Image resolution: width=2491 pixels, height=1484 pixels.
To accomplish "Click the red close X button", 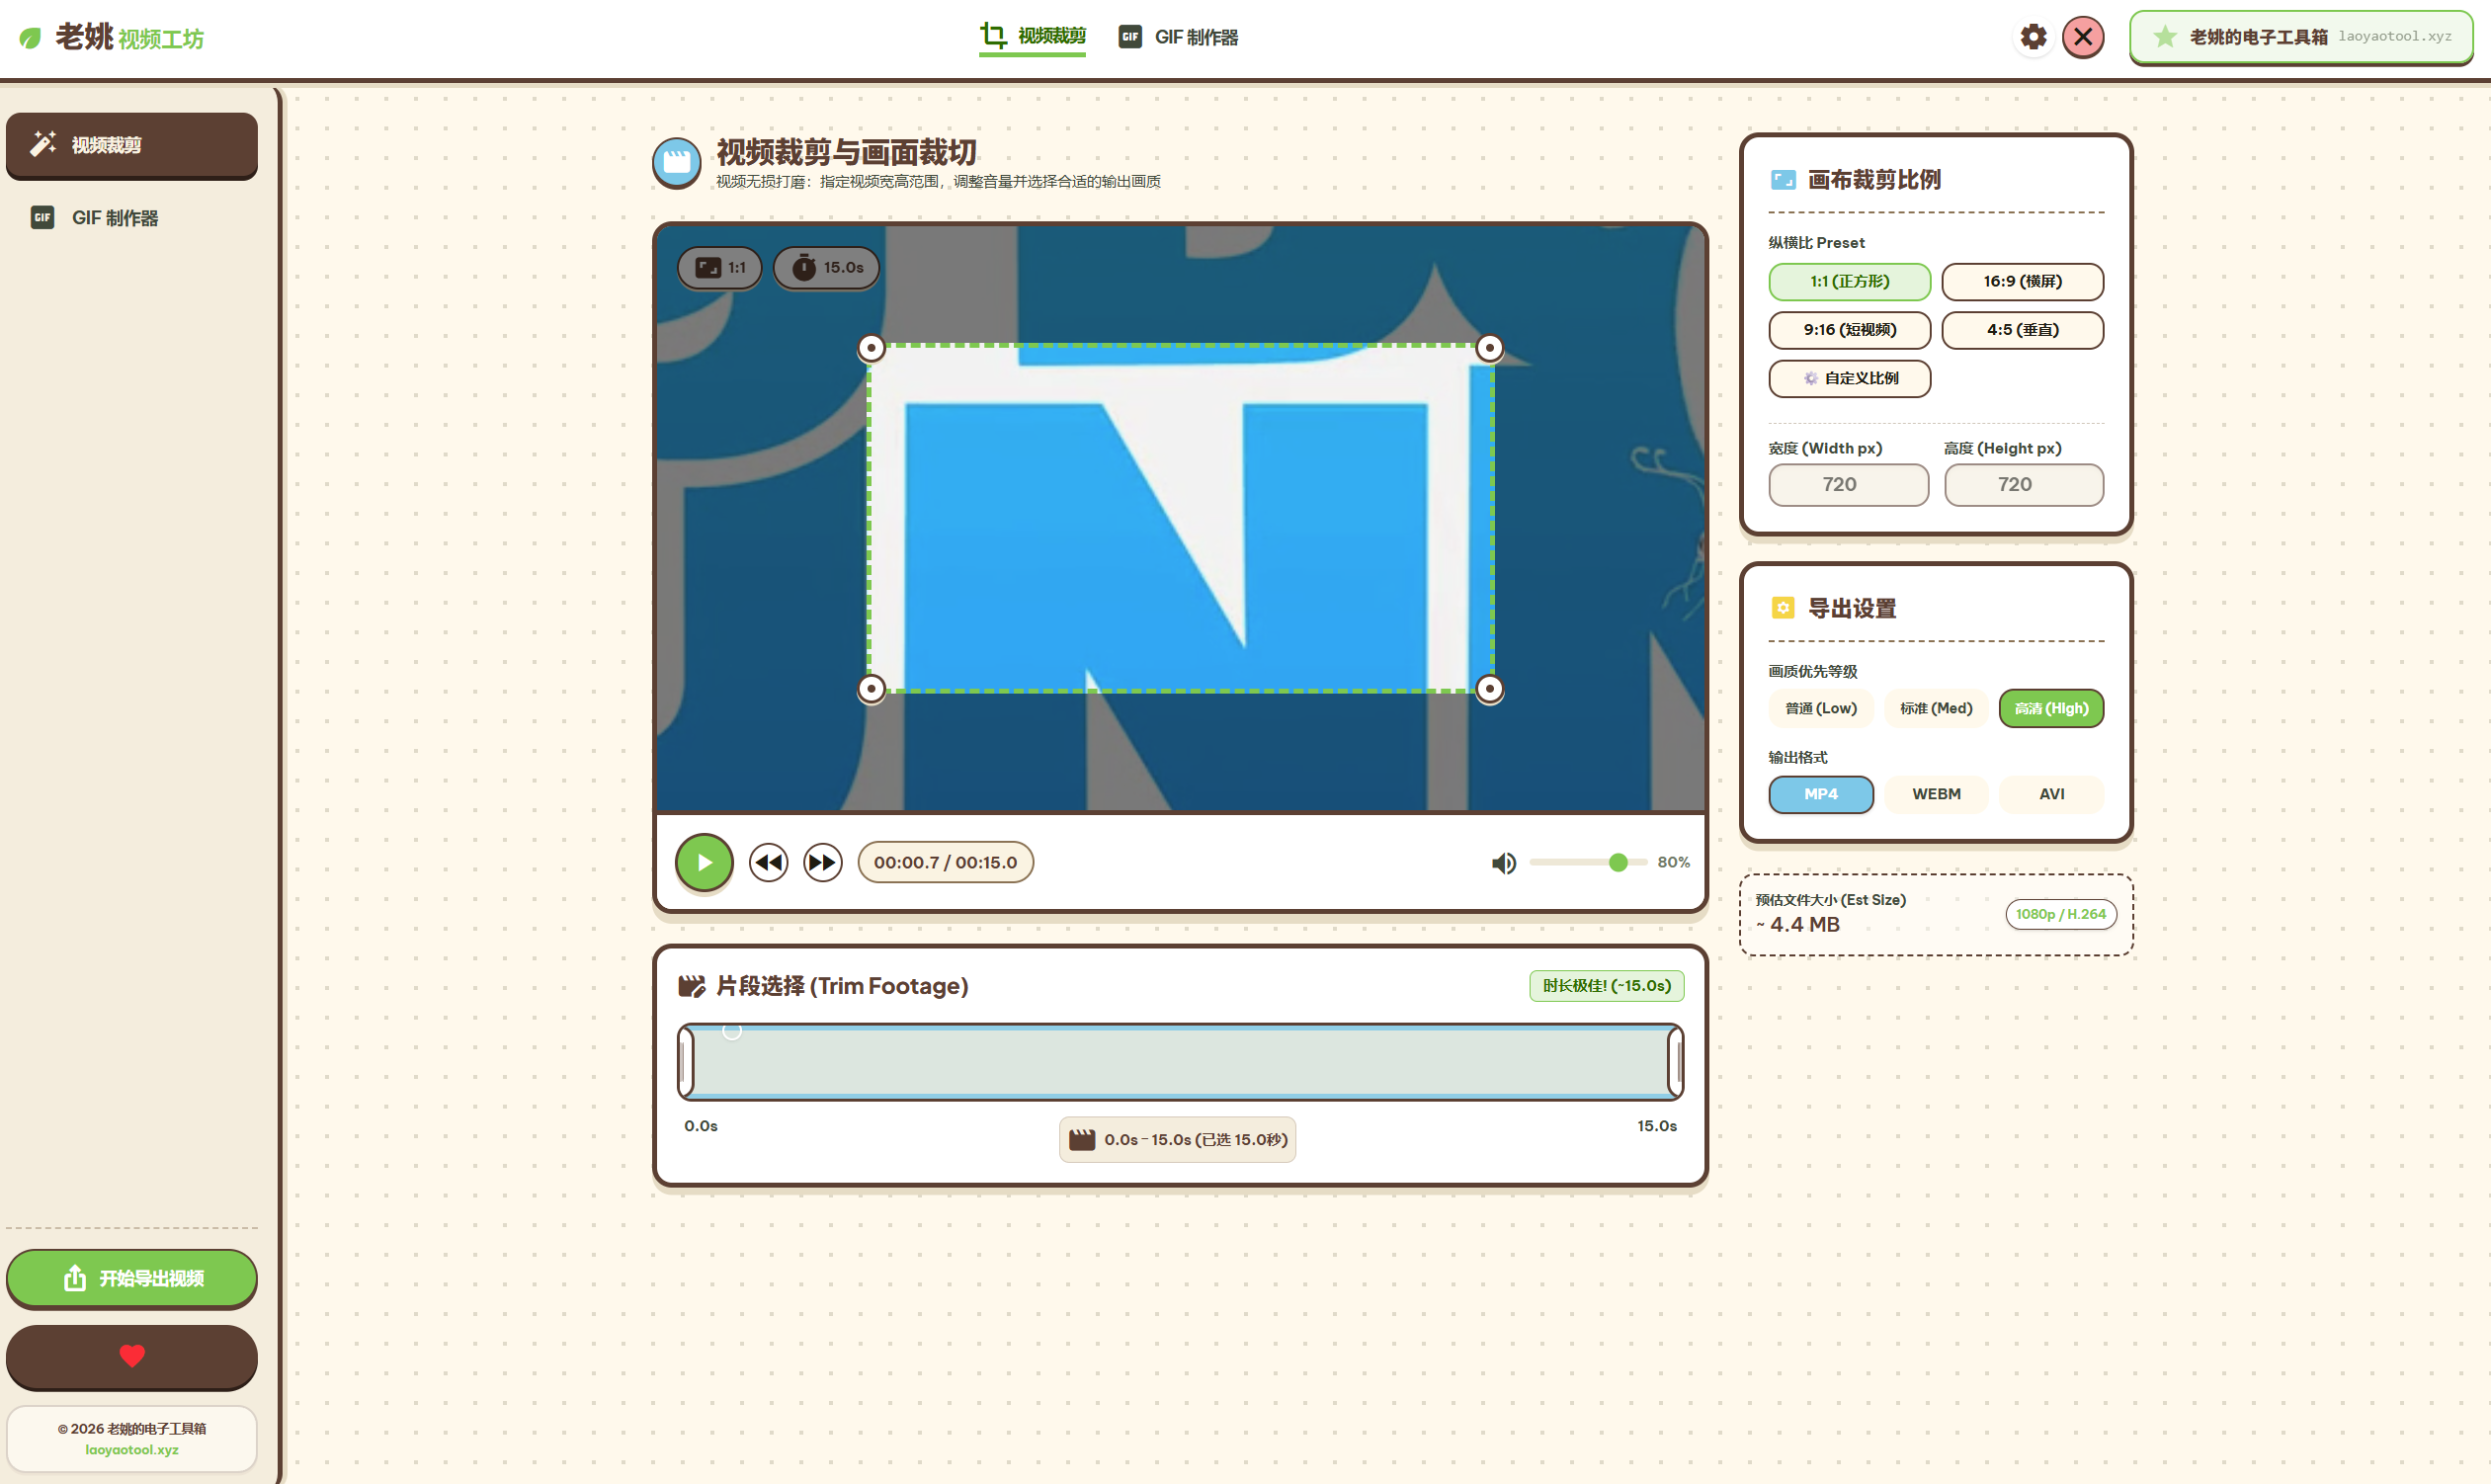I will pos(2083,37).
